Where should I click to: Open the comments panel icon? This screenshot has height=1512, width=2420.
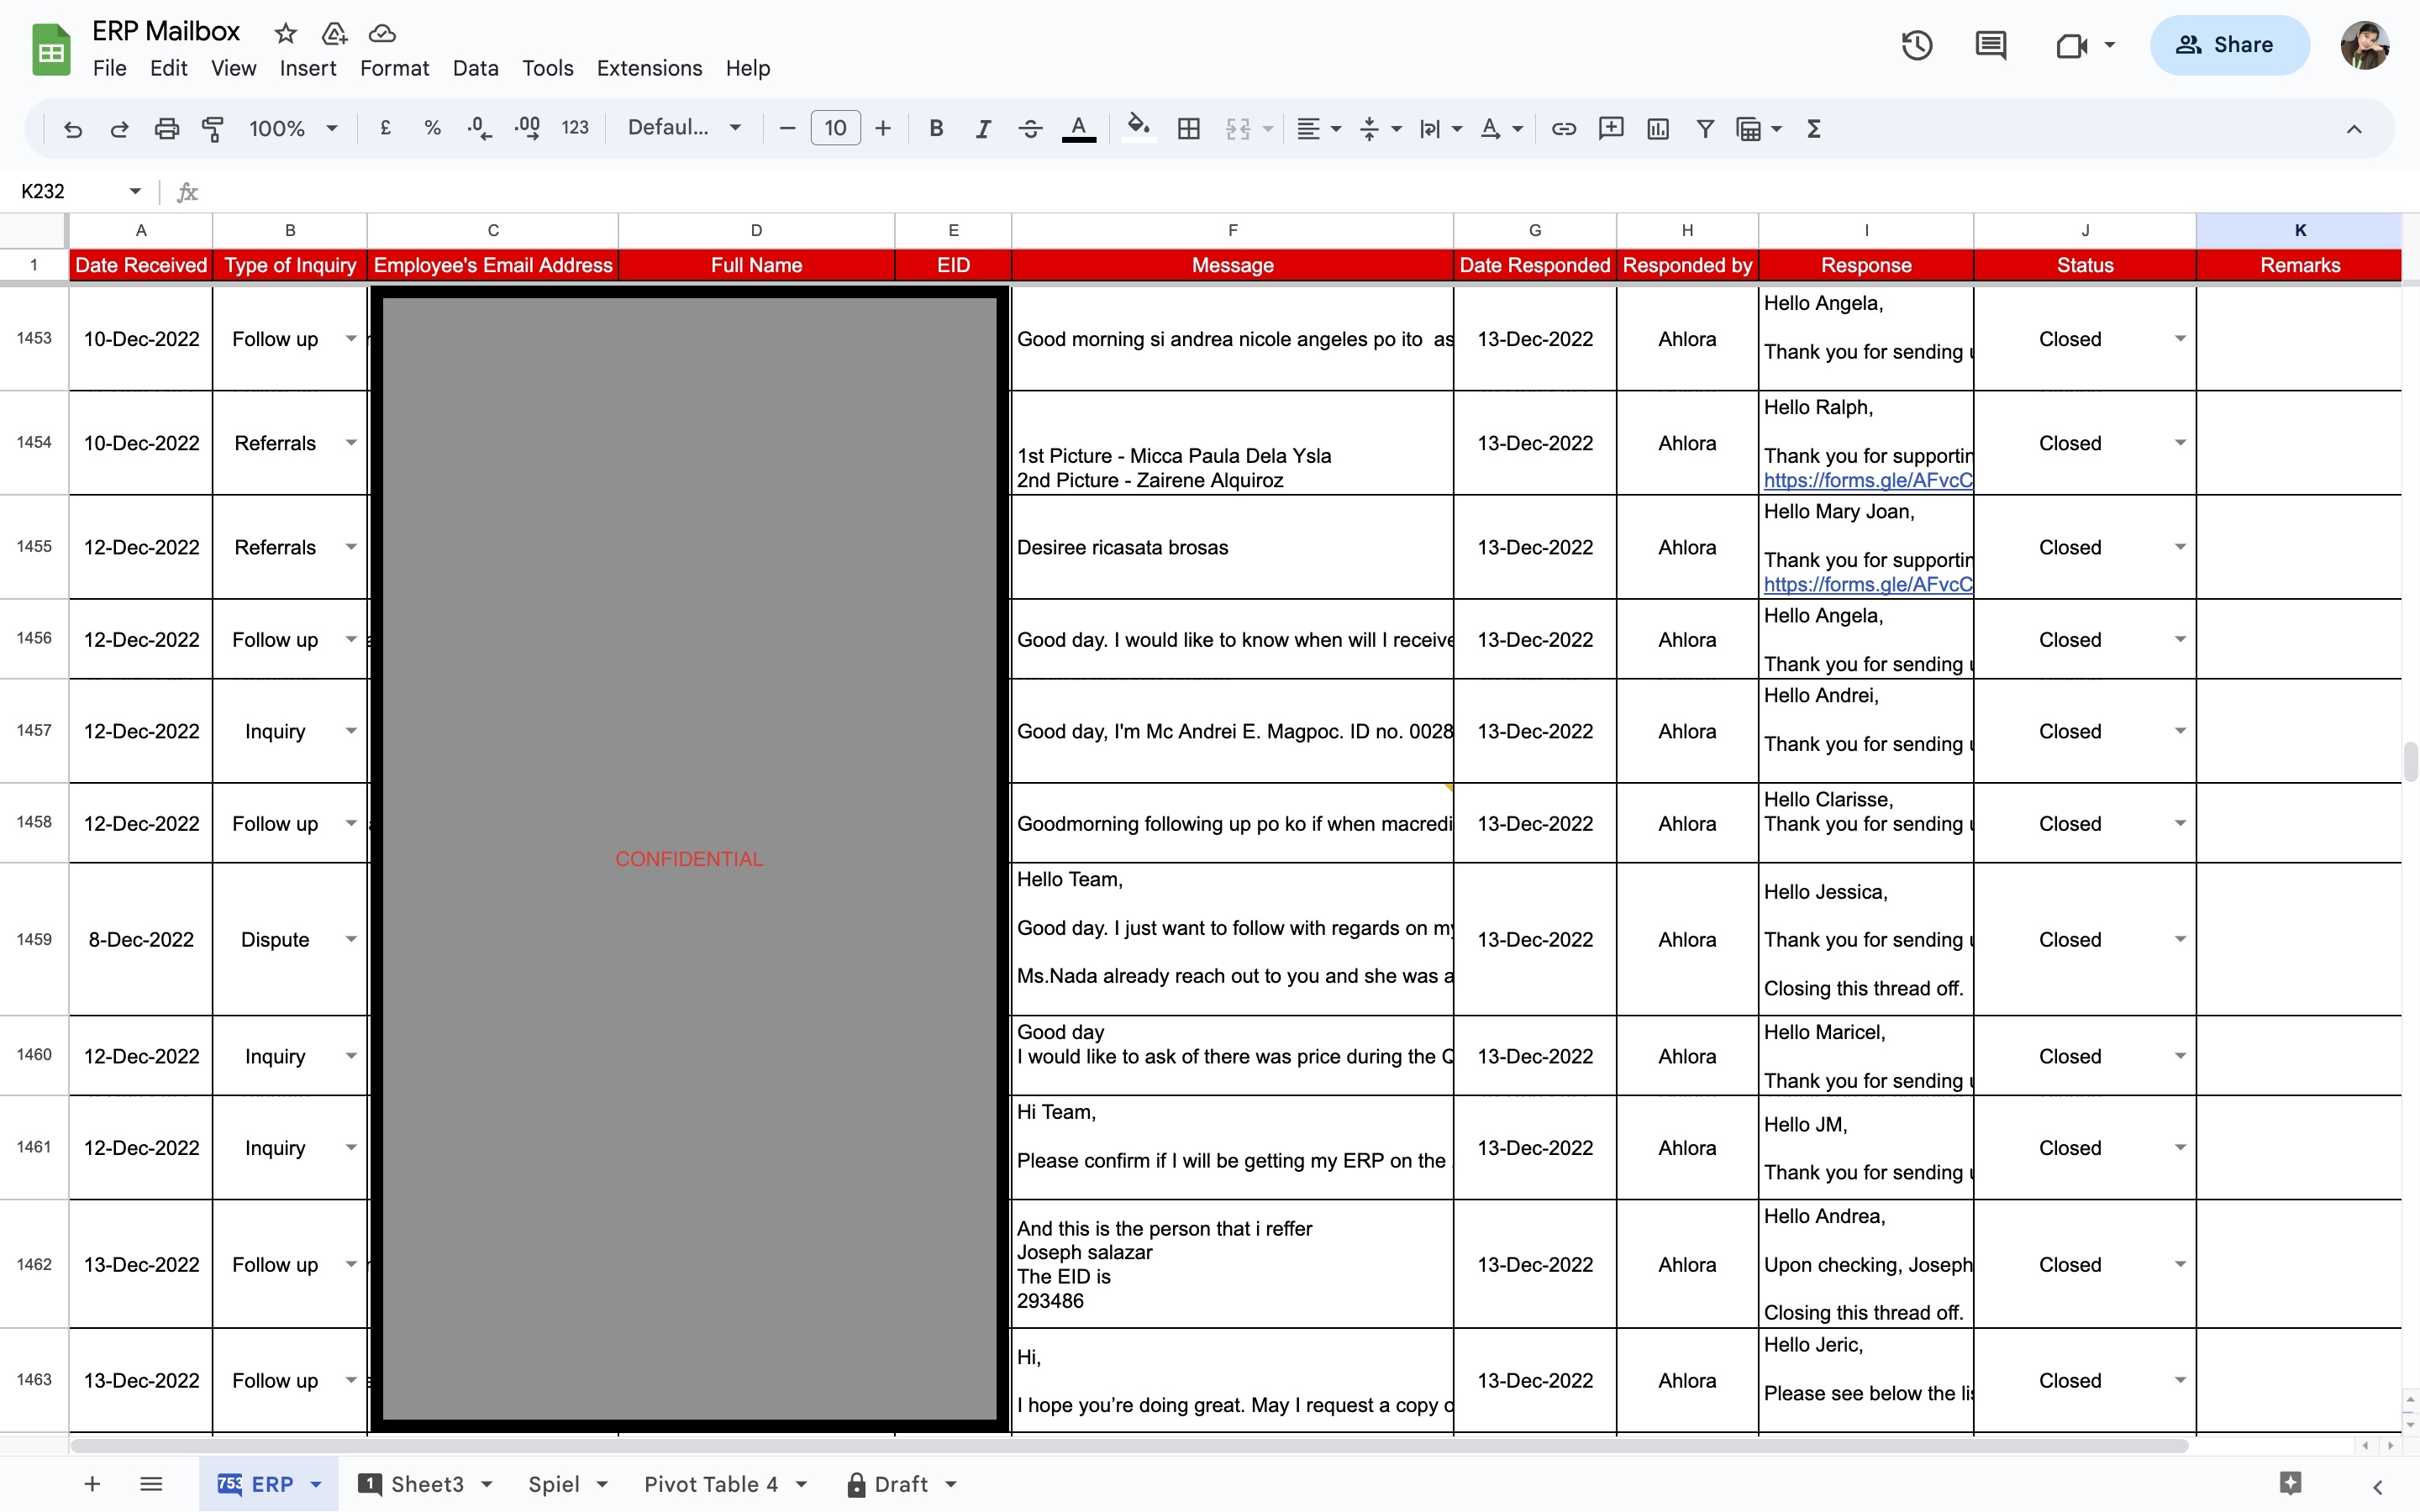(x=1990, y=46)
